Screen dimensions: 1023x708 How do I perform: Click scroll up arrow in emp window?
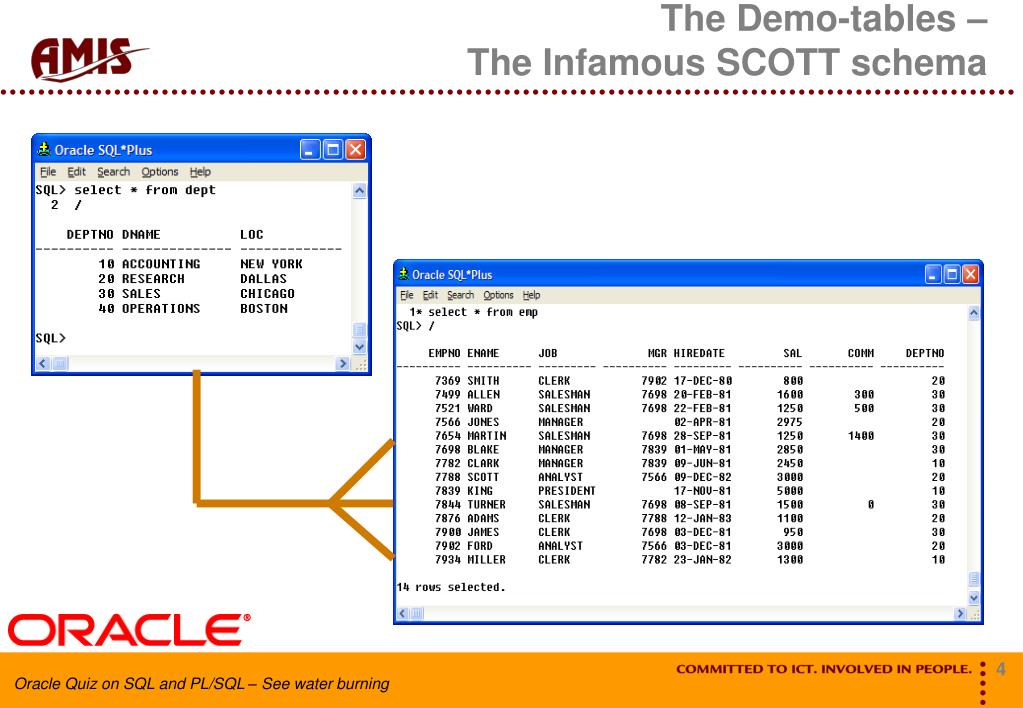point(973,313)
